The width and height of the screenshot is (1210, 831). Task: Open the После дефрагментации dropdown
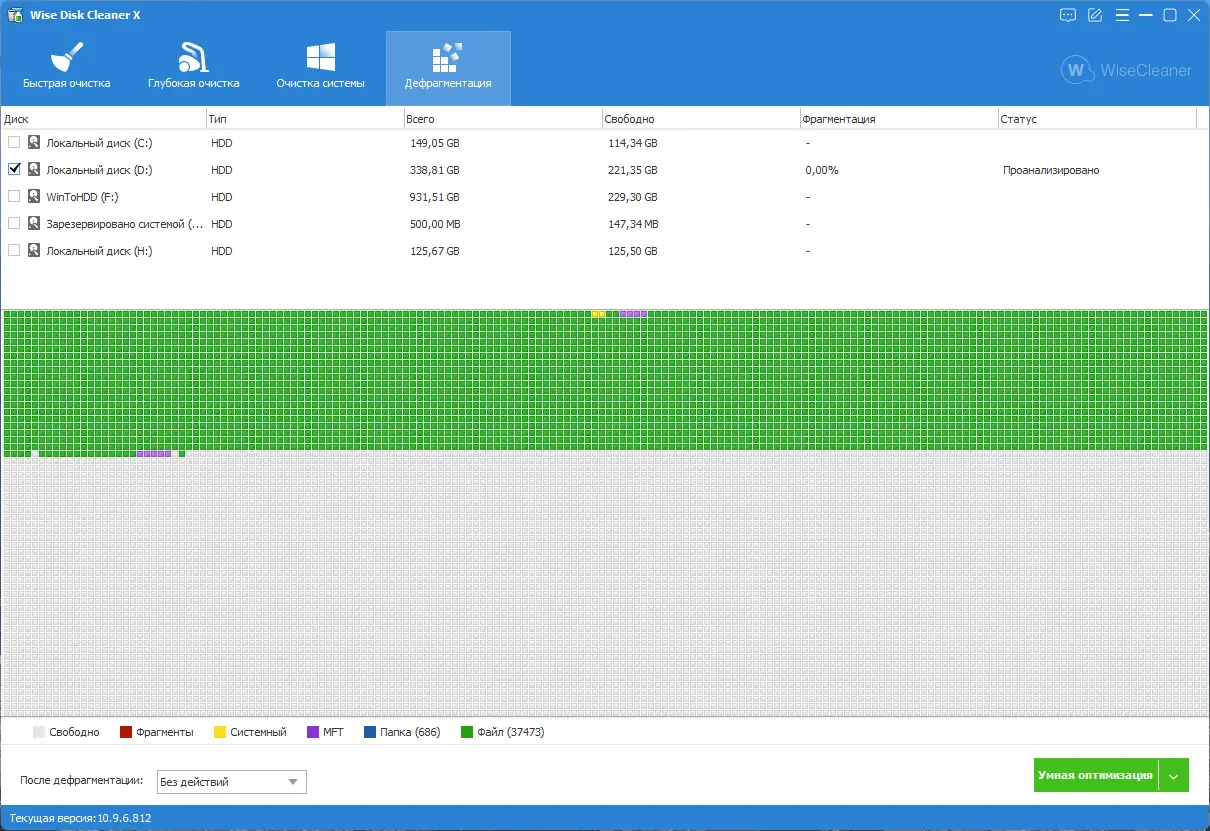click(x=230, y=782)
